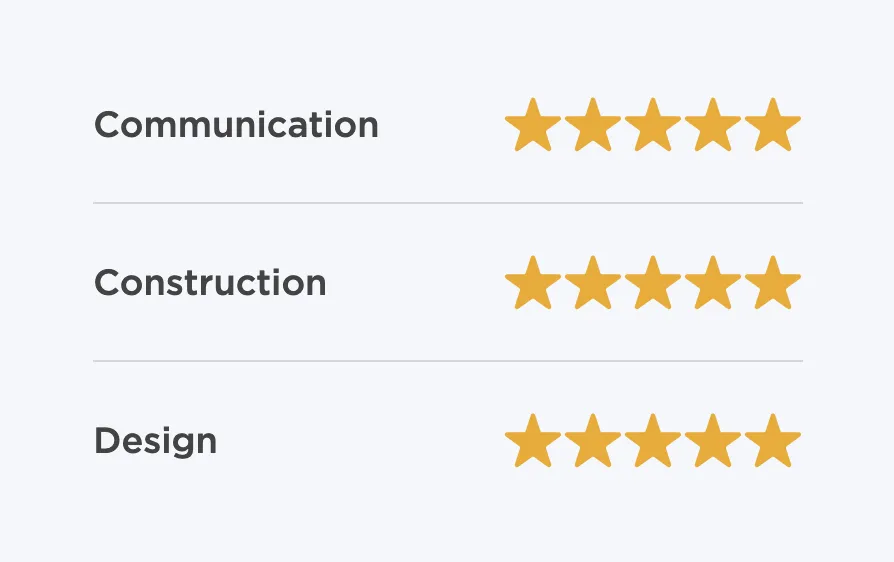Select the fifth Construction star
This screenshot has width=894, height=562.
click(x=773, y=283)
